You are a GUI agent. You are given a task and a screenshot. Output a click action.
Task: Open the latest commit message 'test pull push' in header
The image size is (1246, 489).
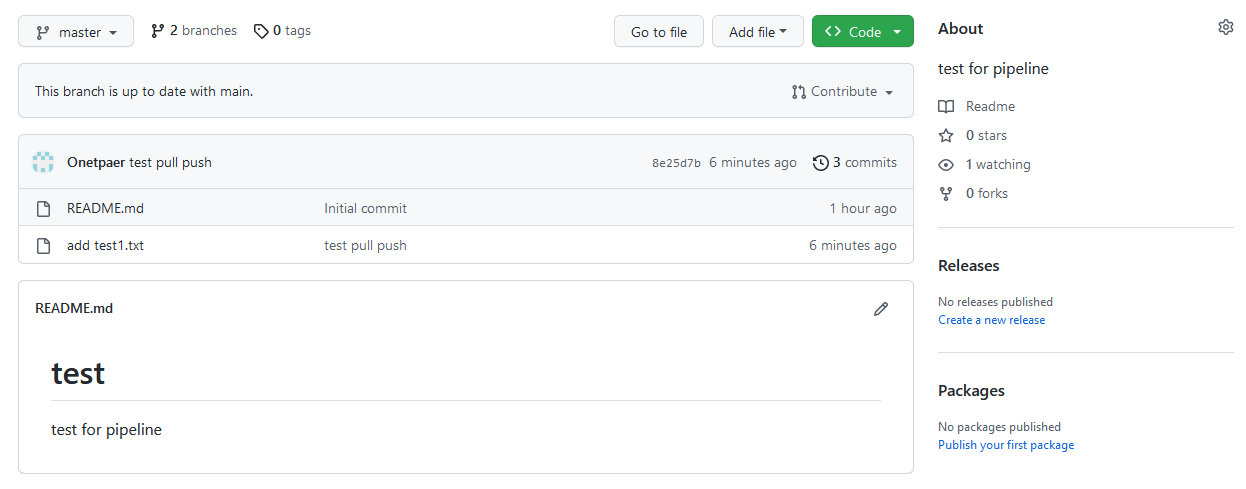(171, 162)
